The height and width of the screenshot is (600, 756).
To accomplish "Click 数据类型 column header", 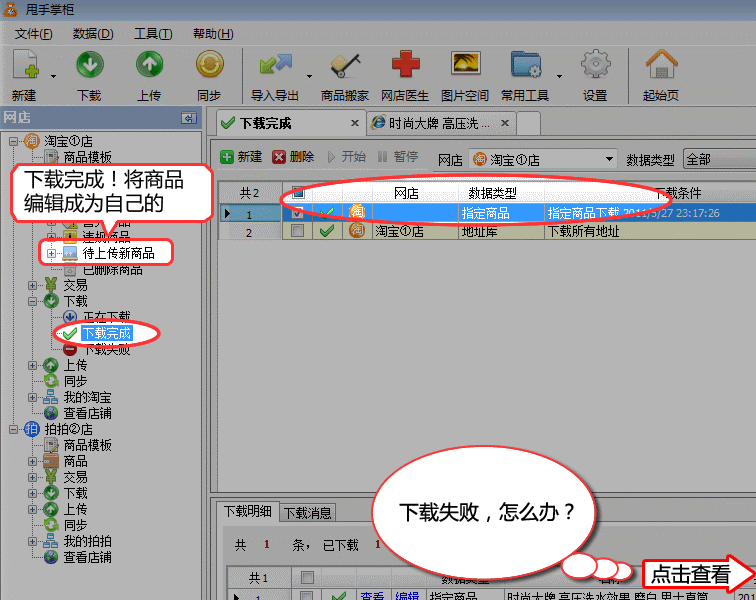I will click(492, 193).
